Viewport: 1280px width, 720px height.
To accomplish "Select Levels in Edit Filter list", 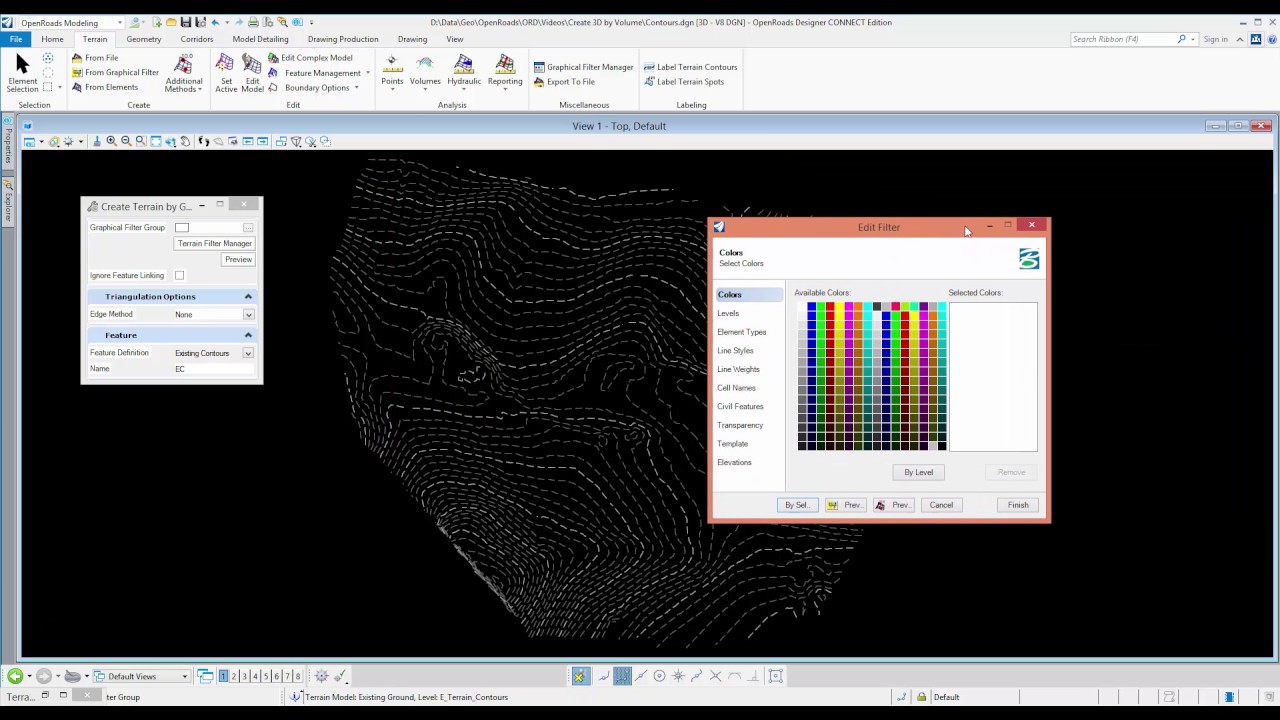I will (728, 313).
